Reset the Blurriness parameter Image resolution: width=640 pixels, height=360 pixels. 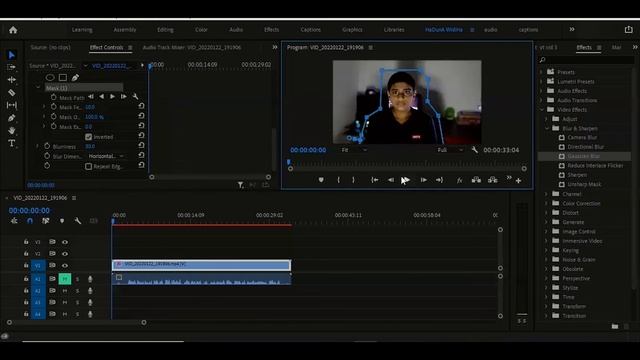[141, 145]
